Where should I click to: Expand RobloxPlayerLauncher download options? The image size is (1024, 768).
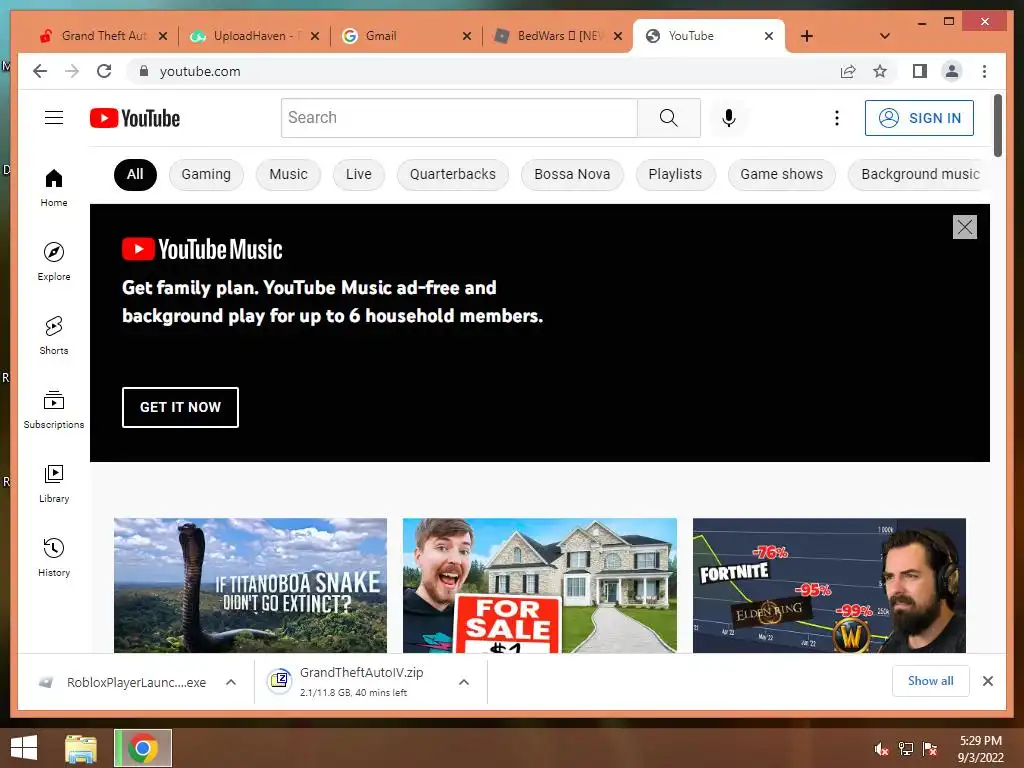click(231, 682)
